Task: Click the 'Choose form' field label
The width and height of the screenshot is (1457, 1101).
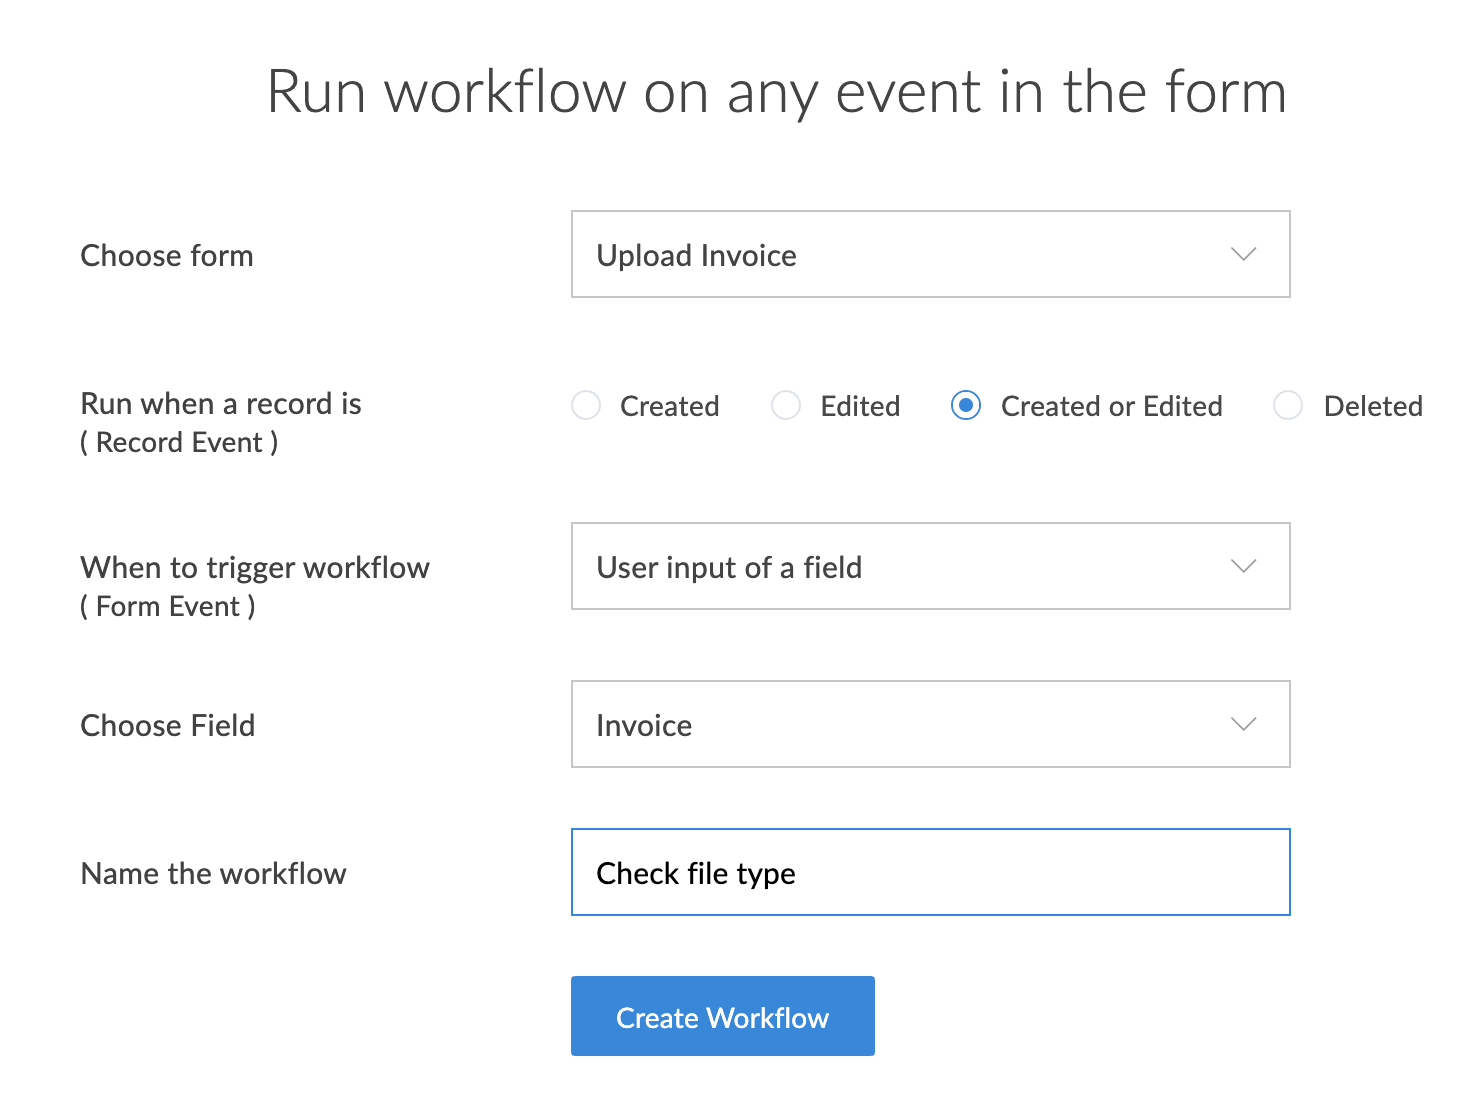Action: [167, 256]
